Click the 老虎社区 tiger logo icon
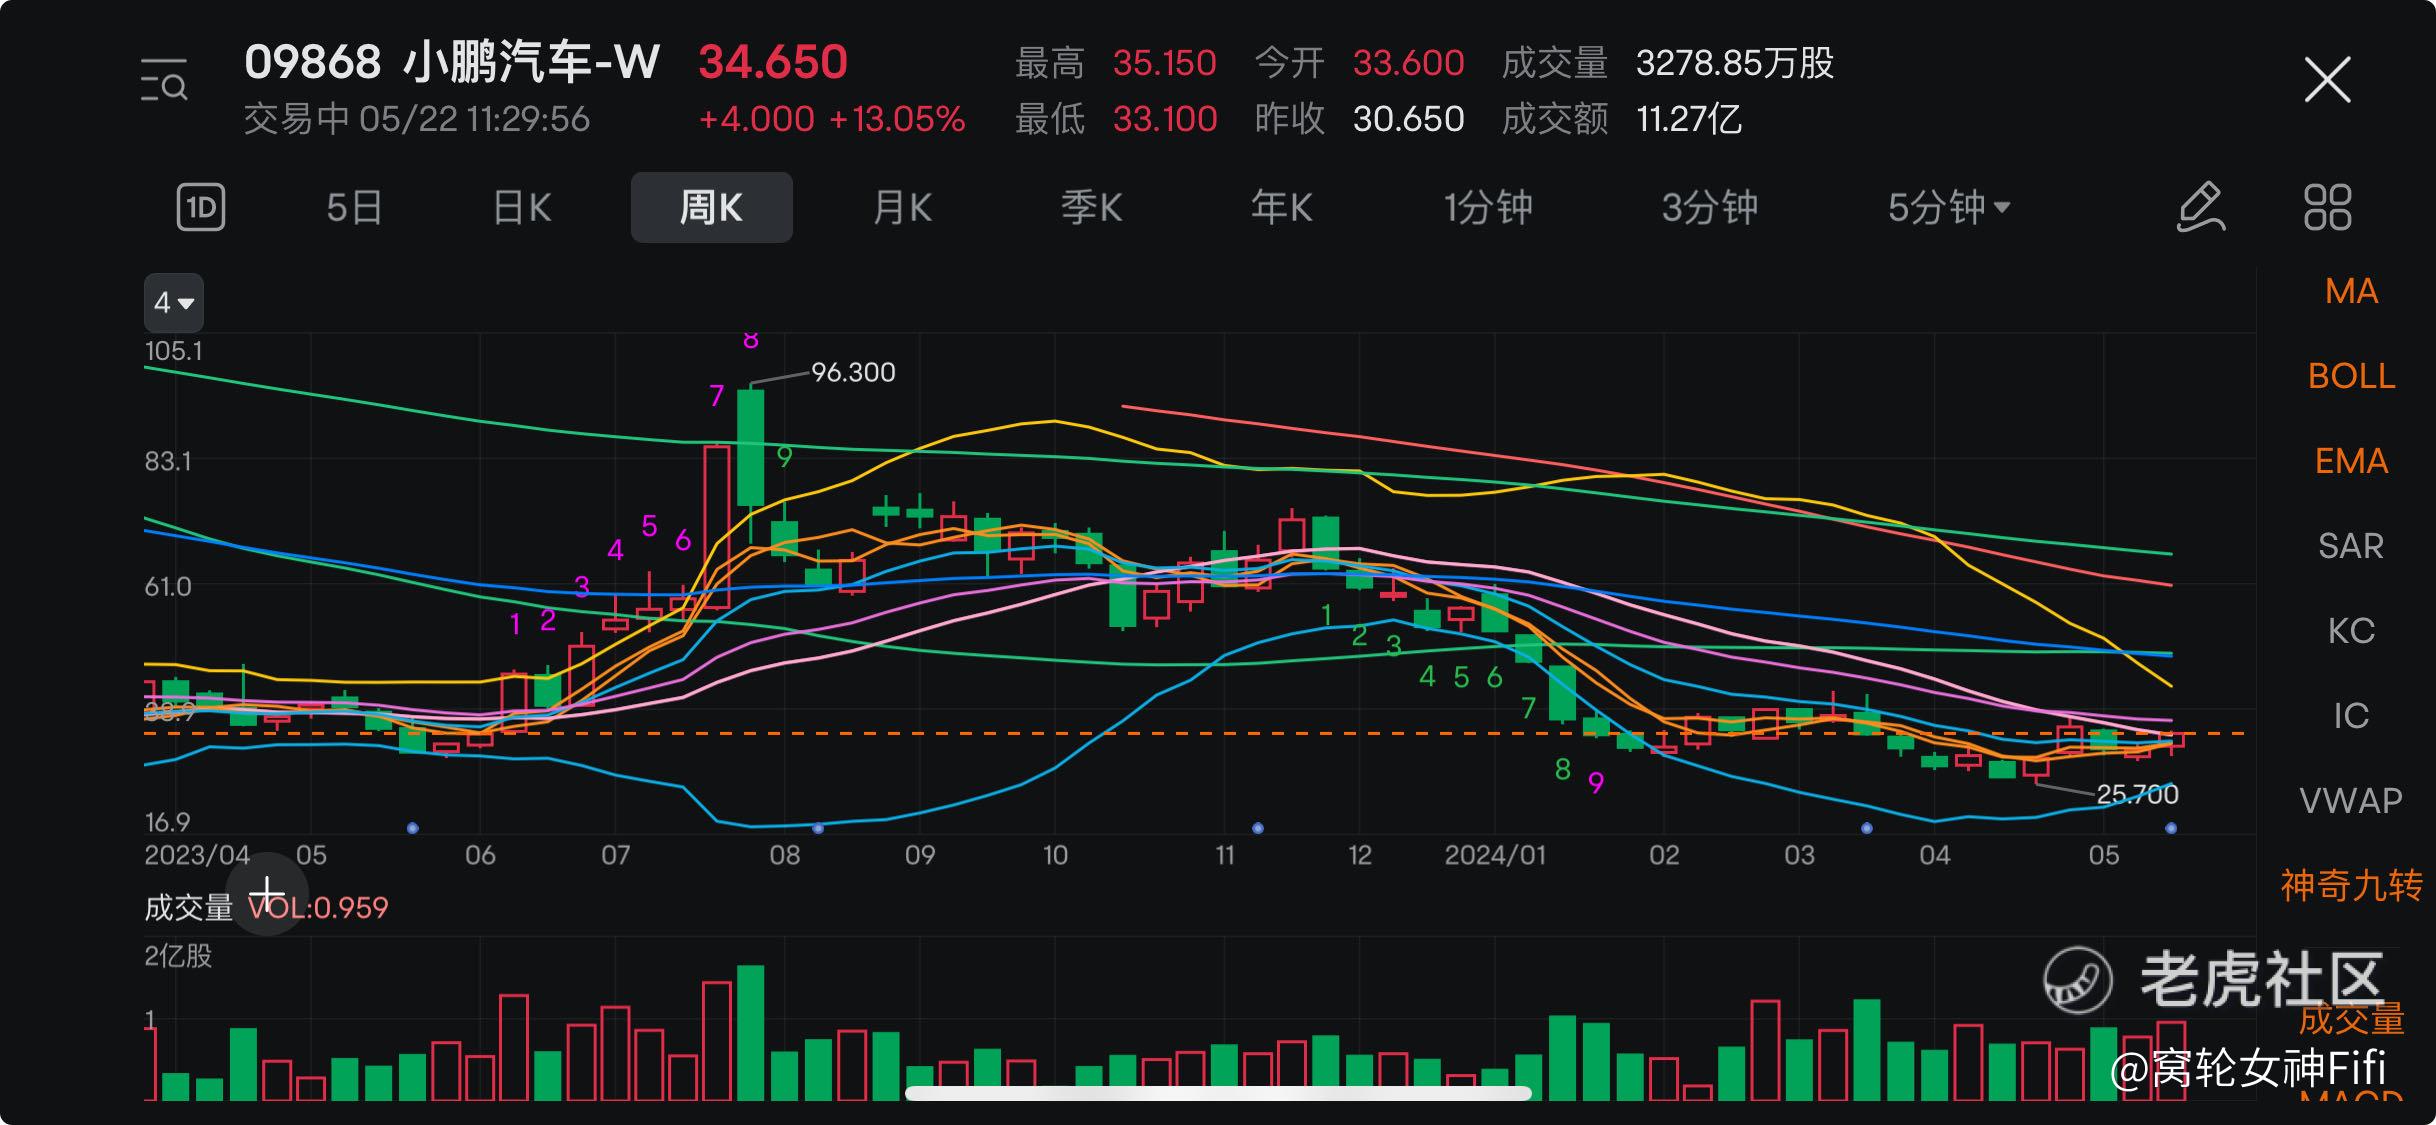This screenshot has height=1125, width=2436. (x=2077, y=980)
